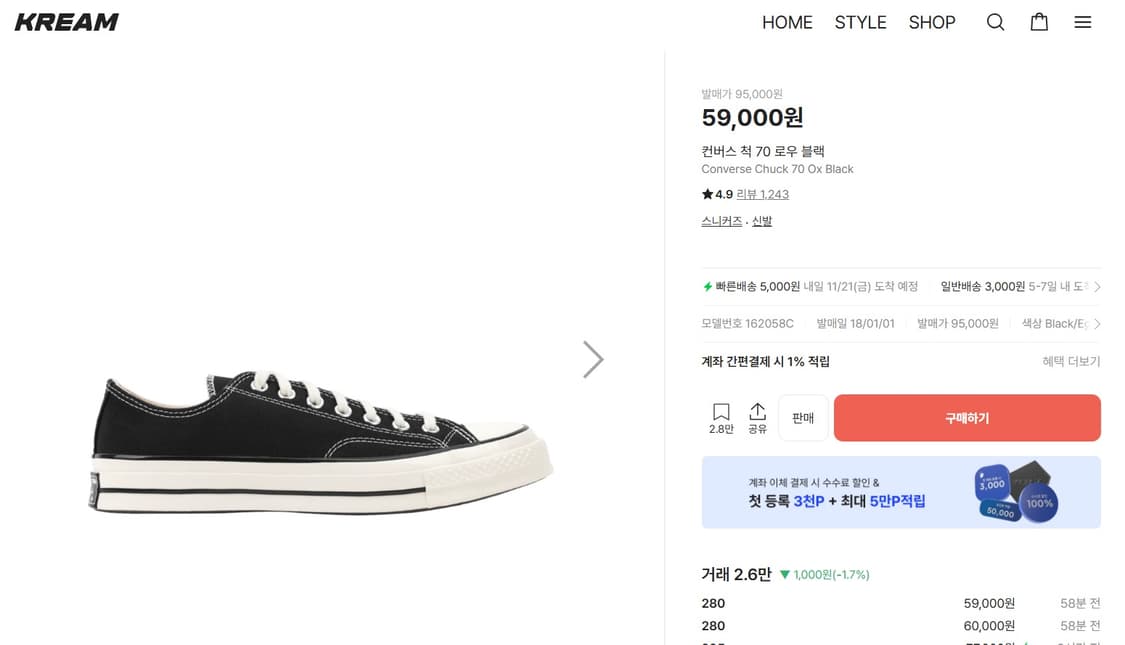Click the KREAM logo
The height and width of the screenshot is (645, 1125).
click(65, 20)
